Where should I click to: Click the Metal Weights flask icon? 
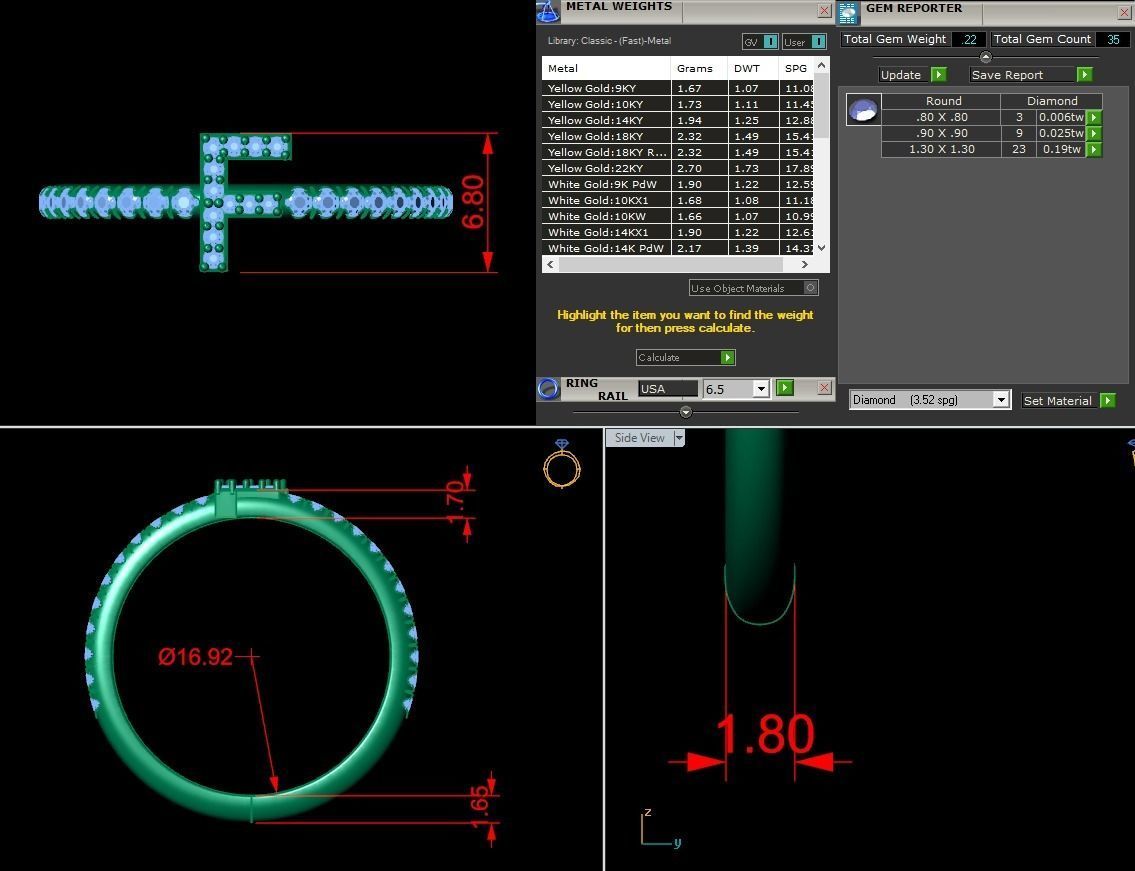pos(547,11)
